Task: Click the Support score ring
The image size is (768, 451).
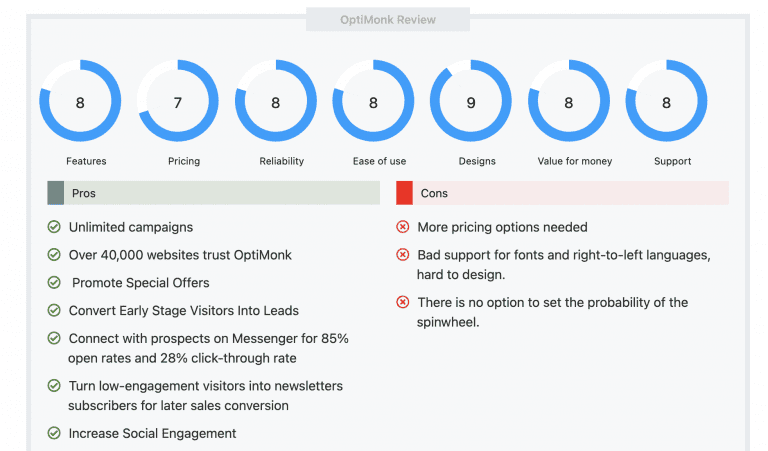Action: click(666, 101)
